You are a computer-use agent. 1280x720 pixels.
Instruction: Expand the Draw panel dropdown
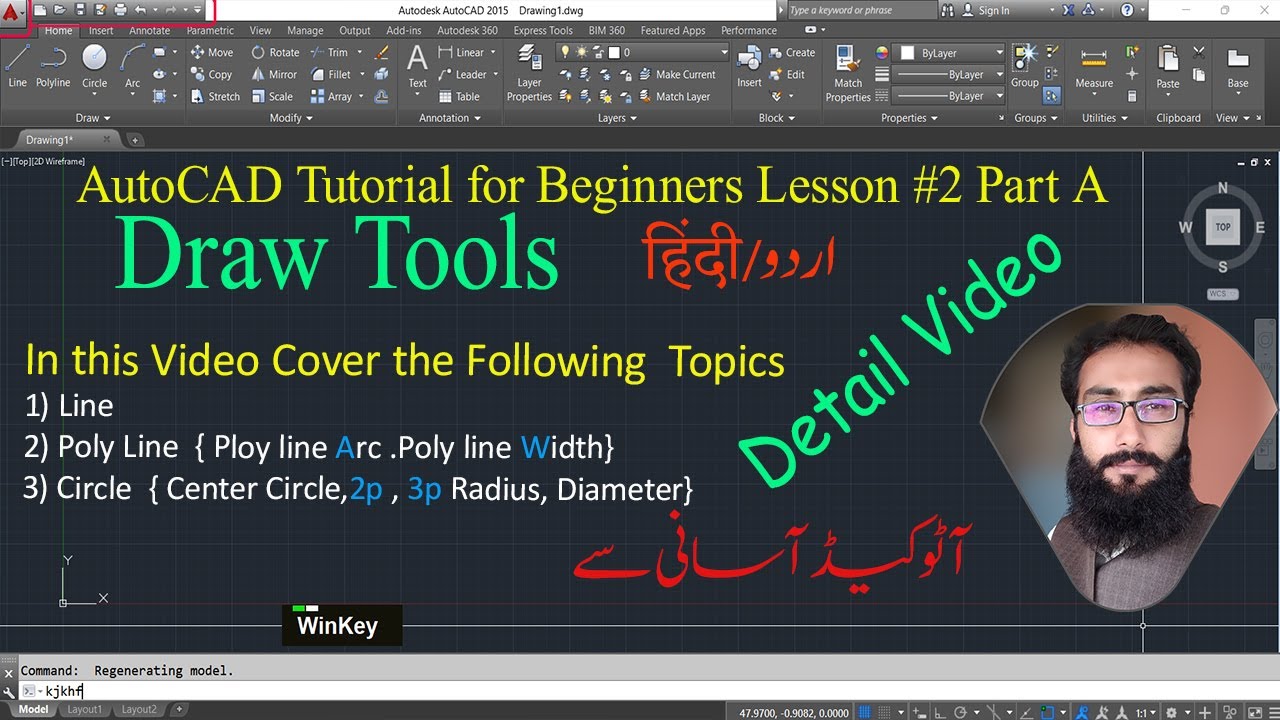[x=93, y=118]
